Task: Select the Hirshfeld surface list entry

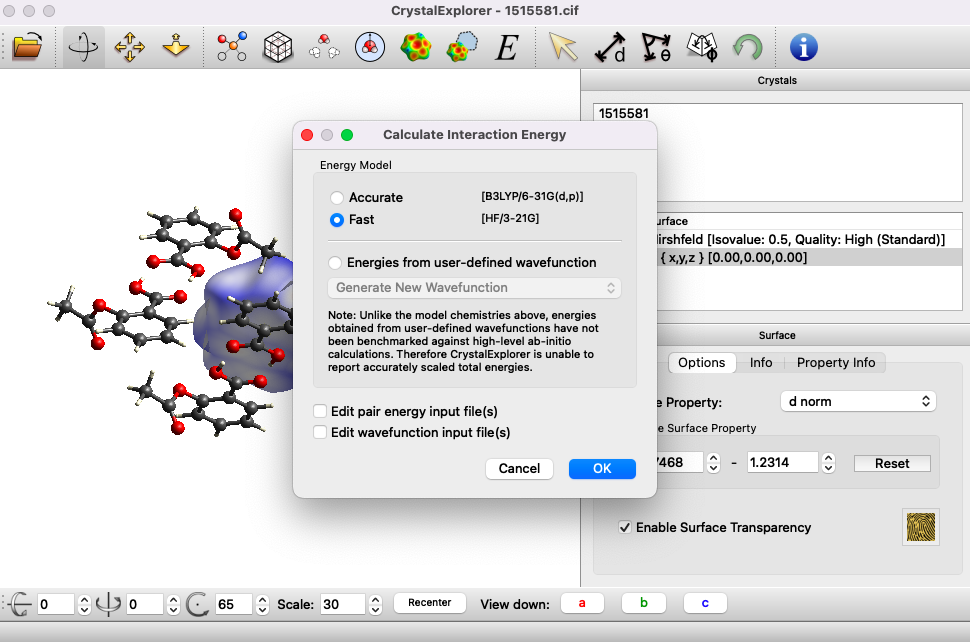Action: pos(807,239)
